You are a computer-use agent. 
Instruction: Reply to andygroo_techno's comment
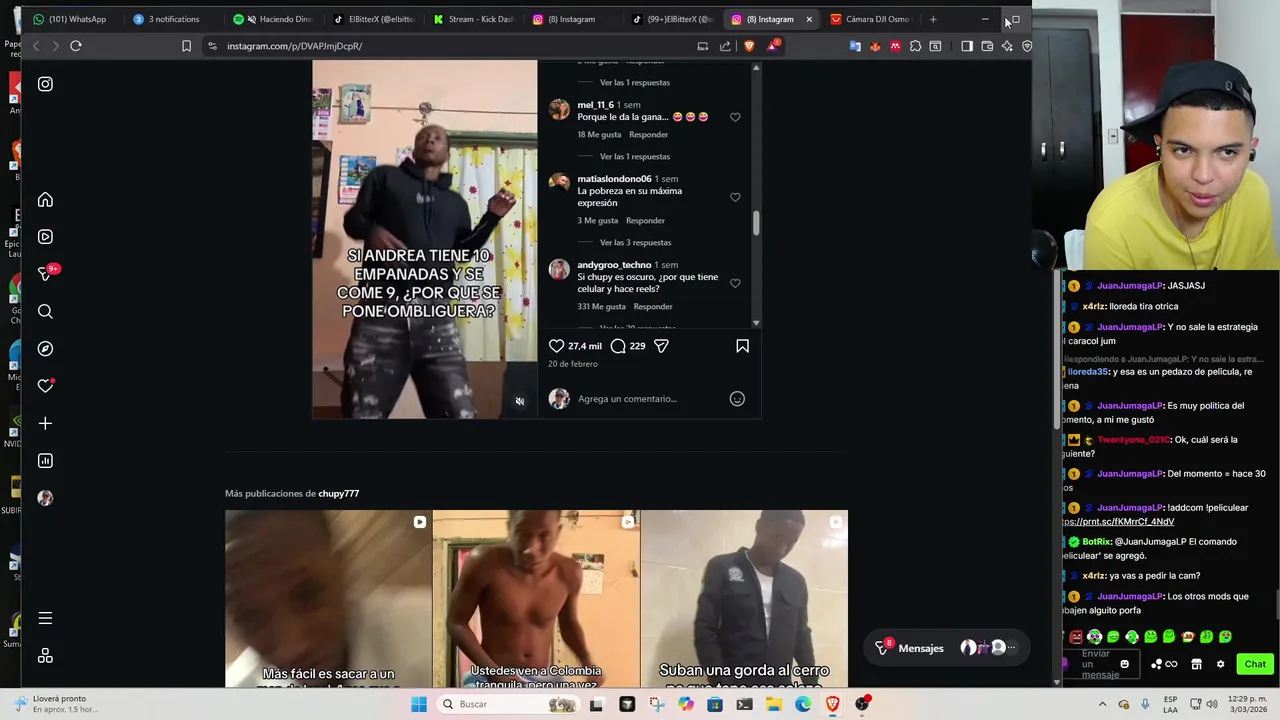[x=653, y=307]
